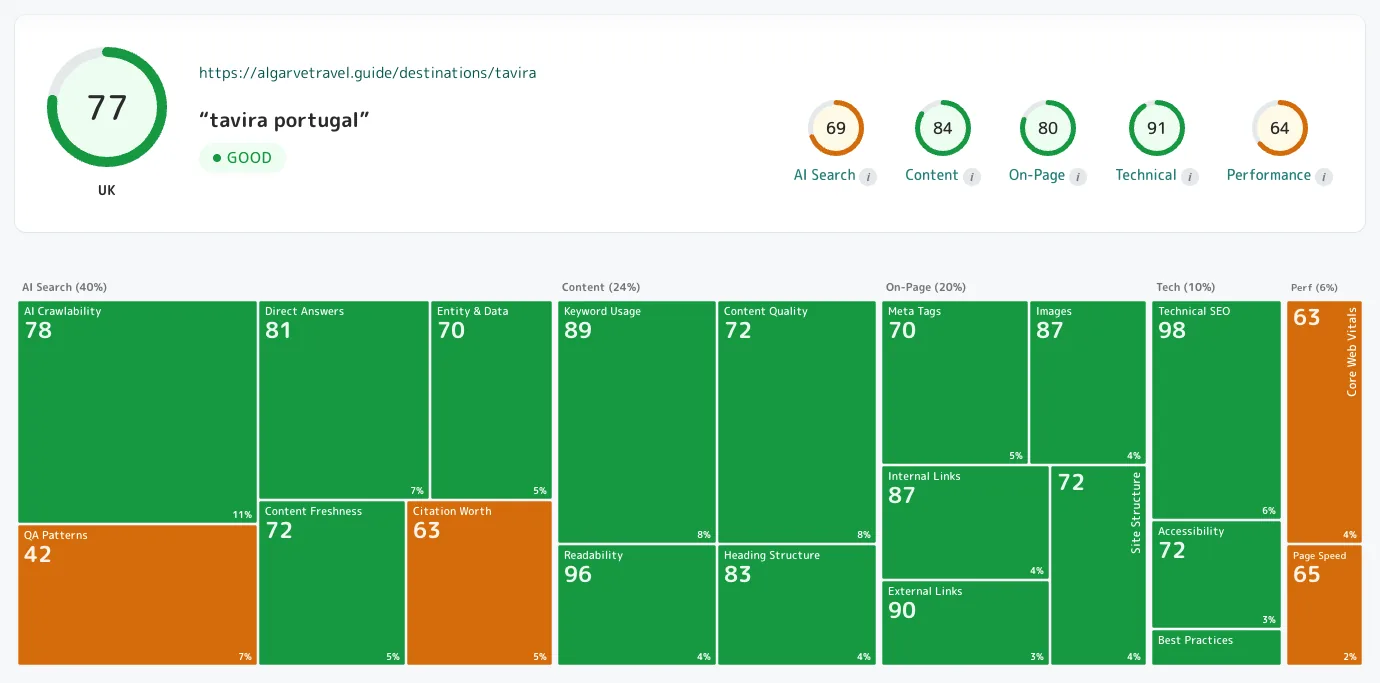Select the Internal Links tile

966,523
